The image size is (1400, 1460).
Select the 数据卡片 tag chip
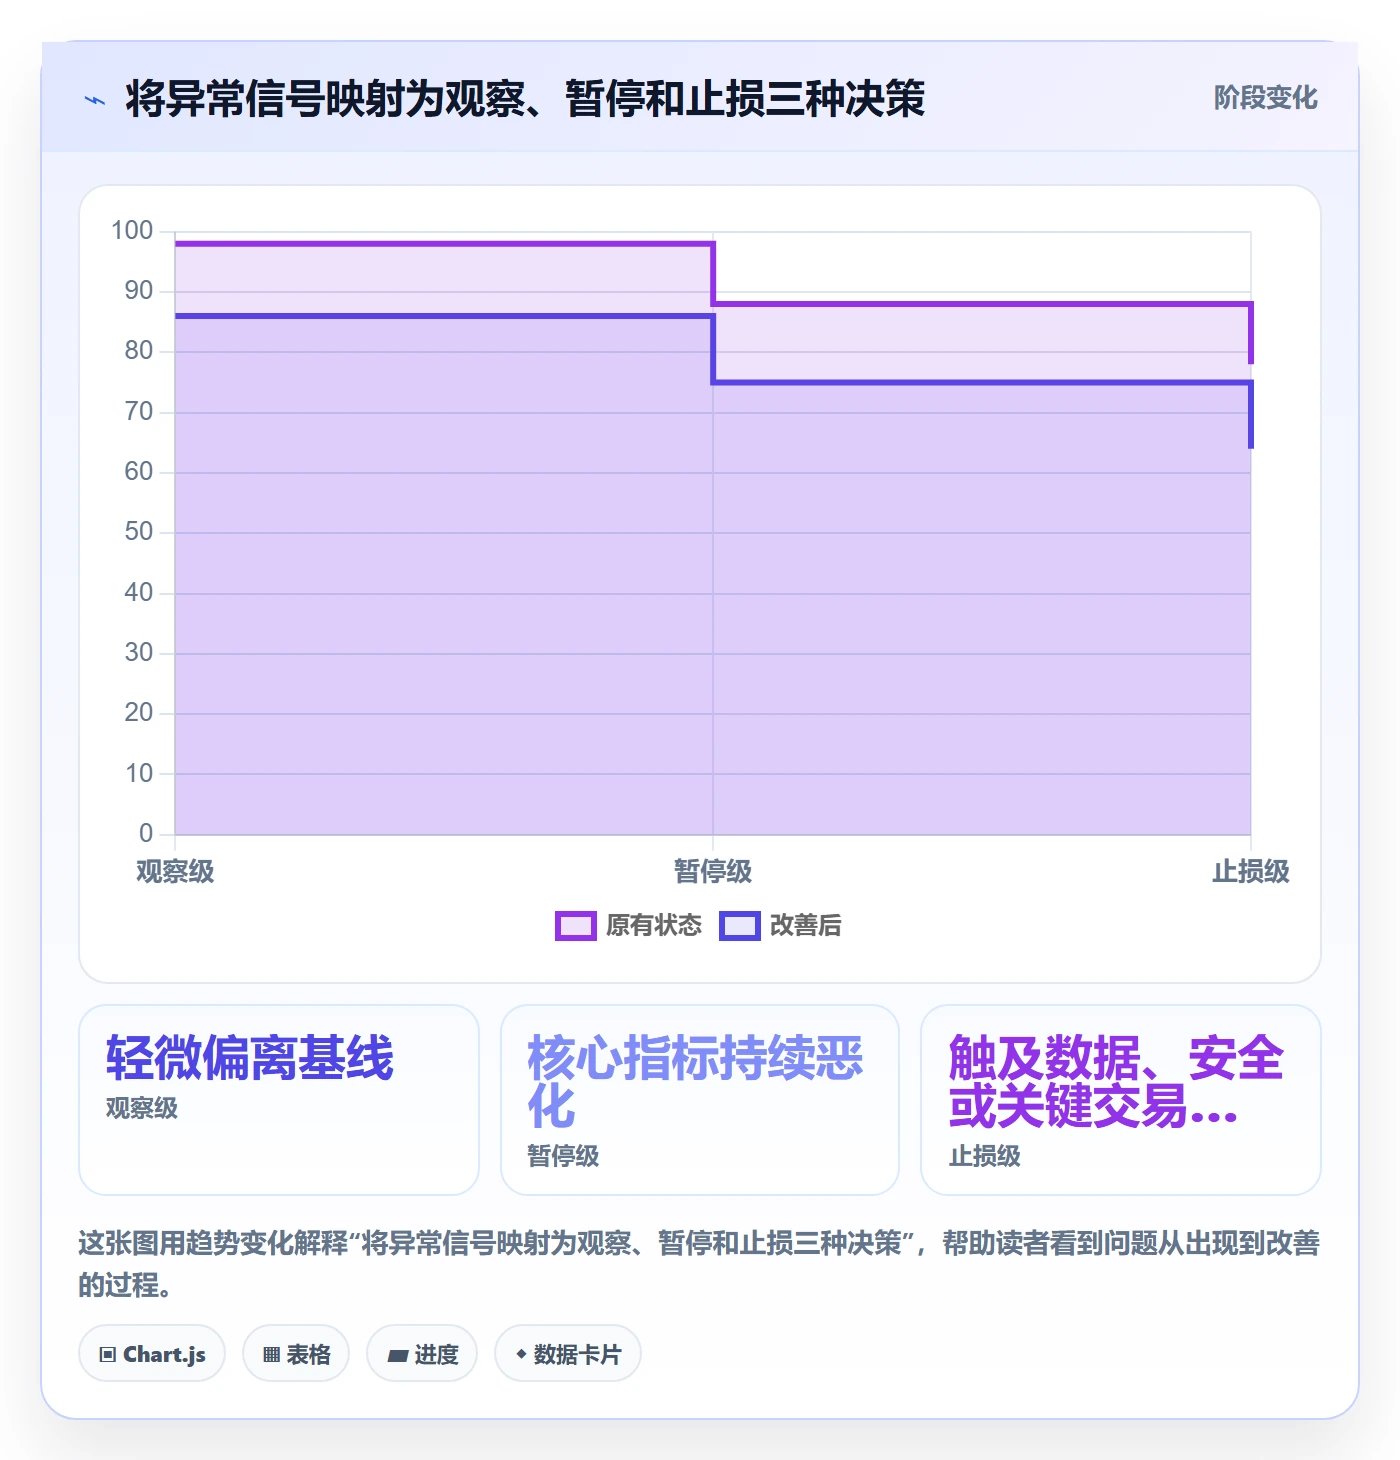click(568, 1354)
